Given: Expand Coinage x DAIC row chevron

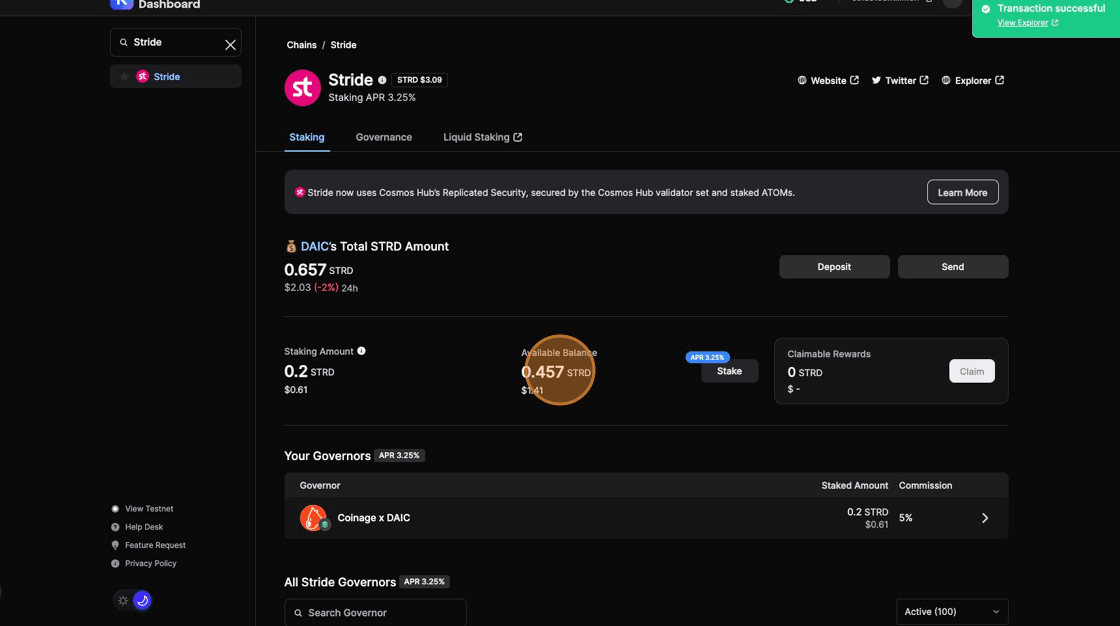Looking at the screenshot, I should [x=984, y=518].
